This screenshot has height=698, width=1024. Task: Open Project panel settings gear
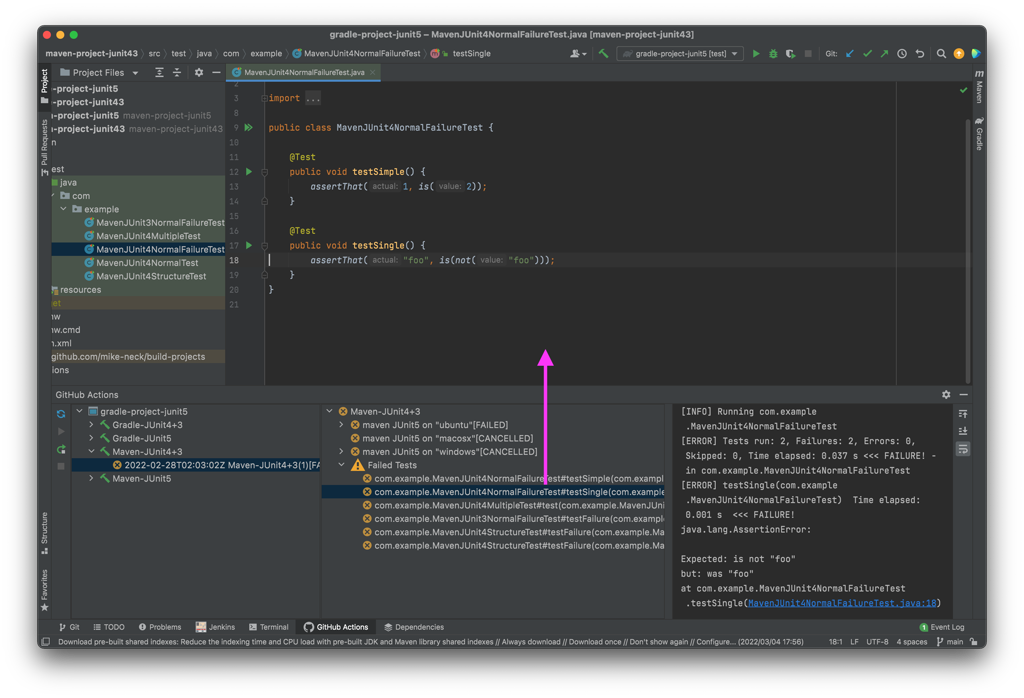pyautogui.click(x=199, y=72)
